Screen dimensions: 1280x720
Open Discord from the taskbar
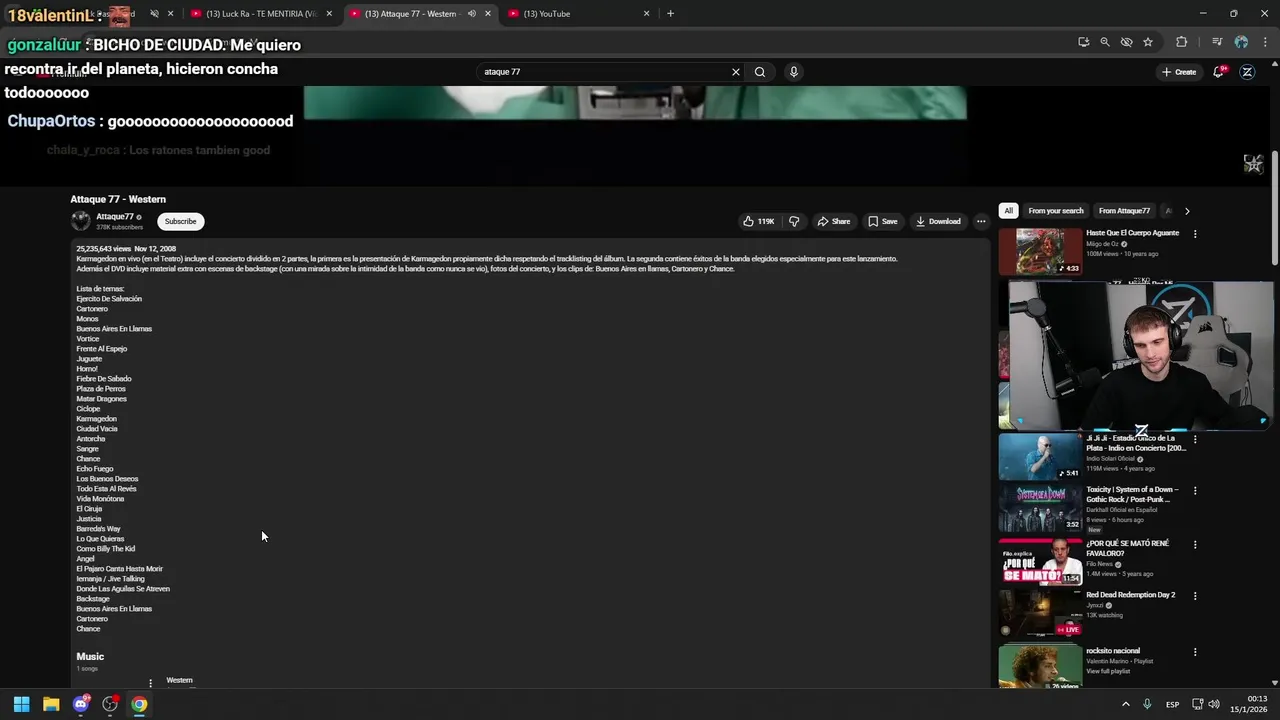click(81, 704)
